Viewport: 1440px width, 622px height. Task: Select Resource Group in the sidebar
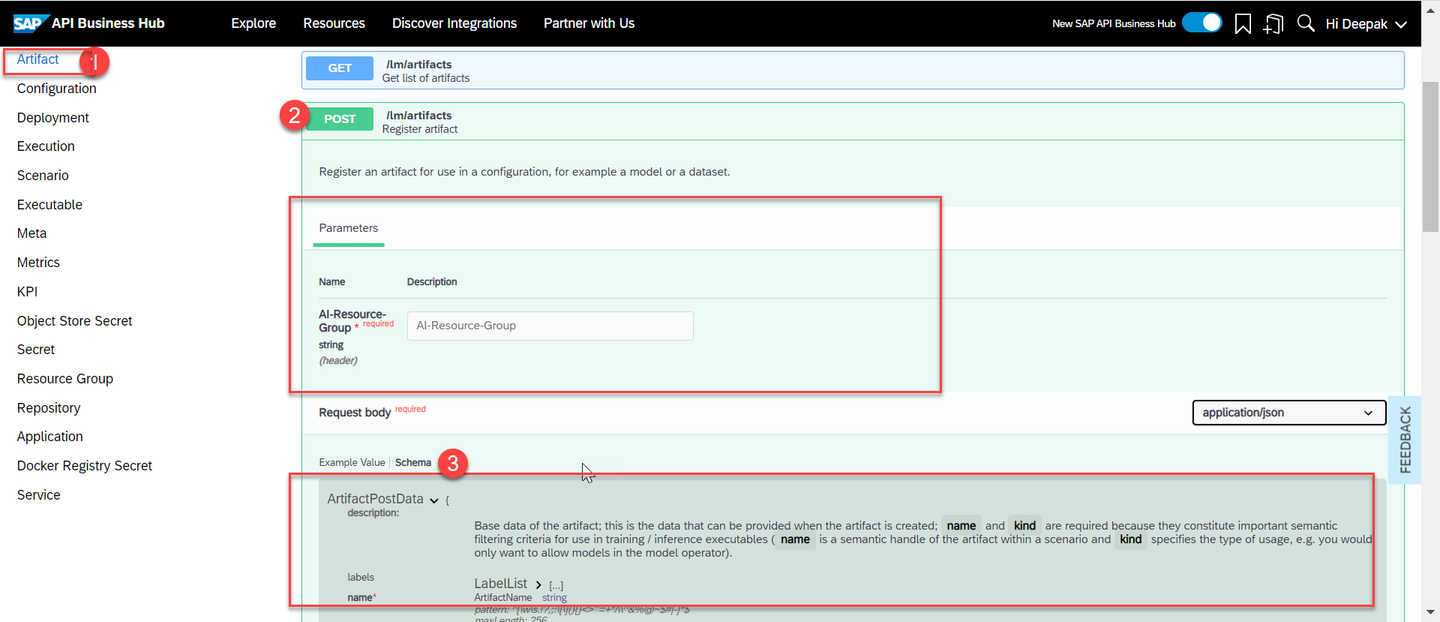click(x=65, y=378)
